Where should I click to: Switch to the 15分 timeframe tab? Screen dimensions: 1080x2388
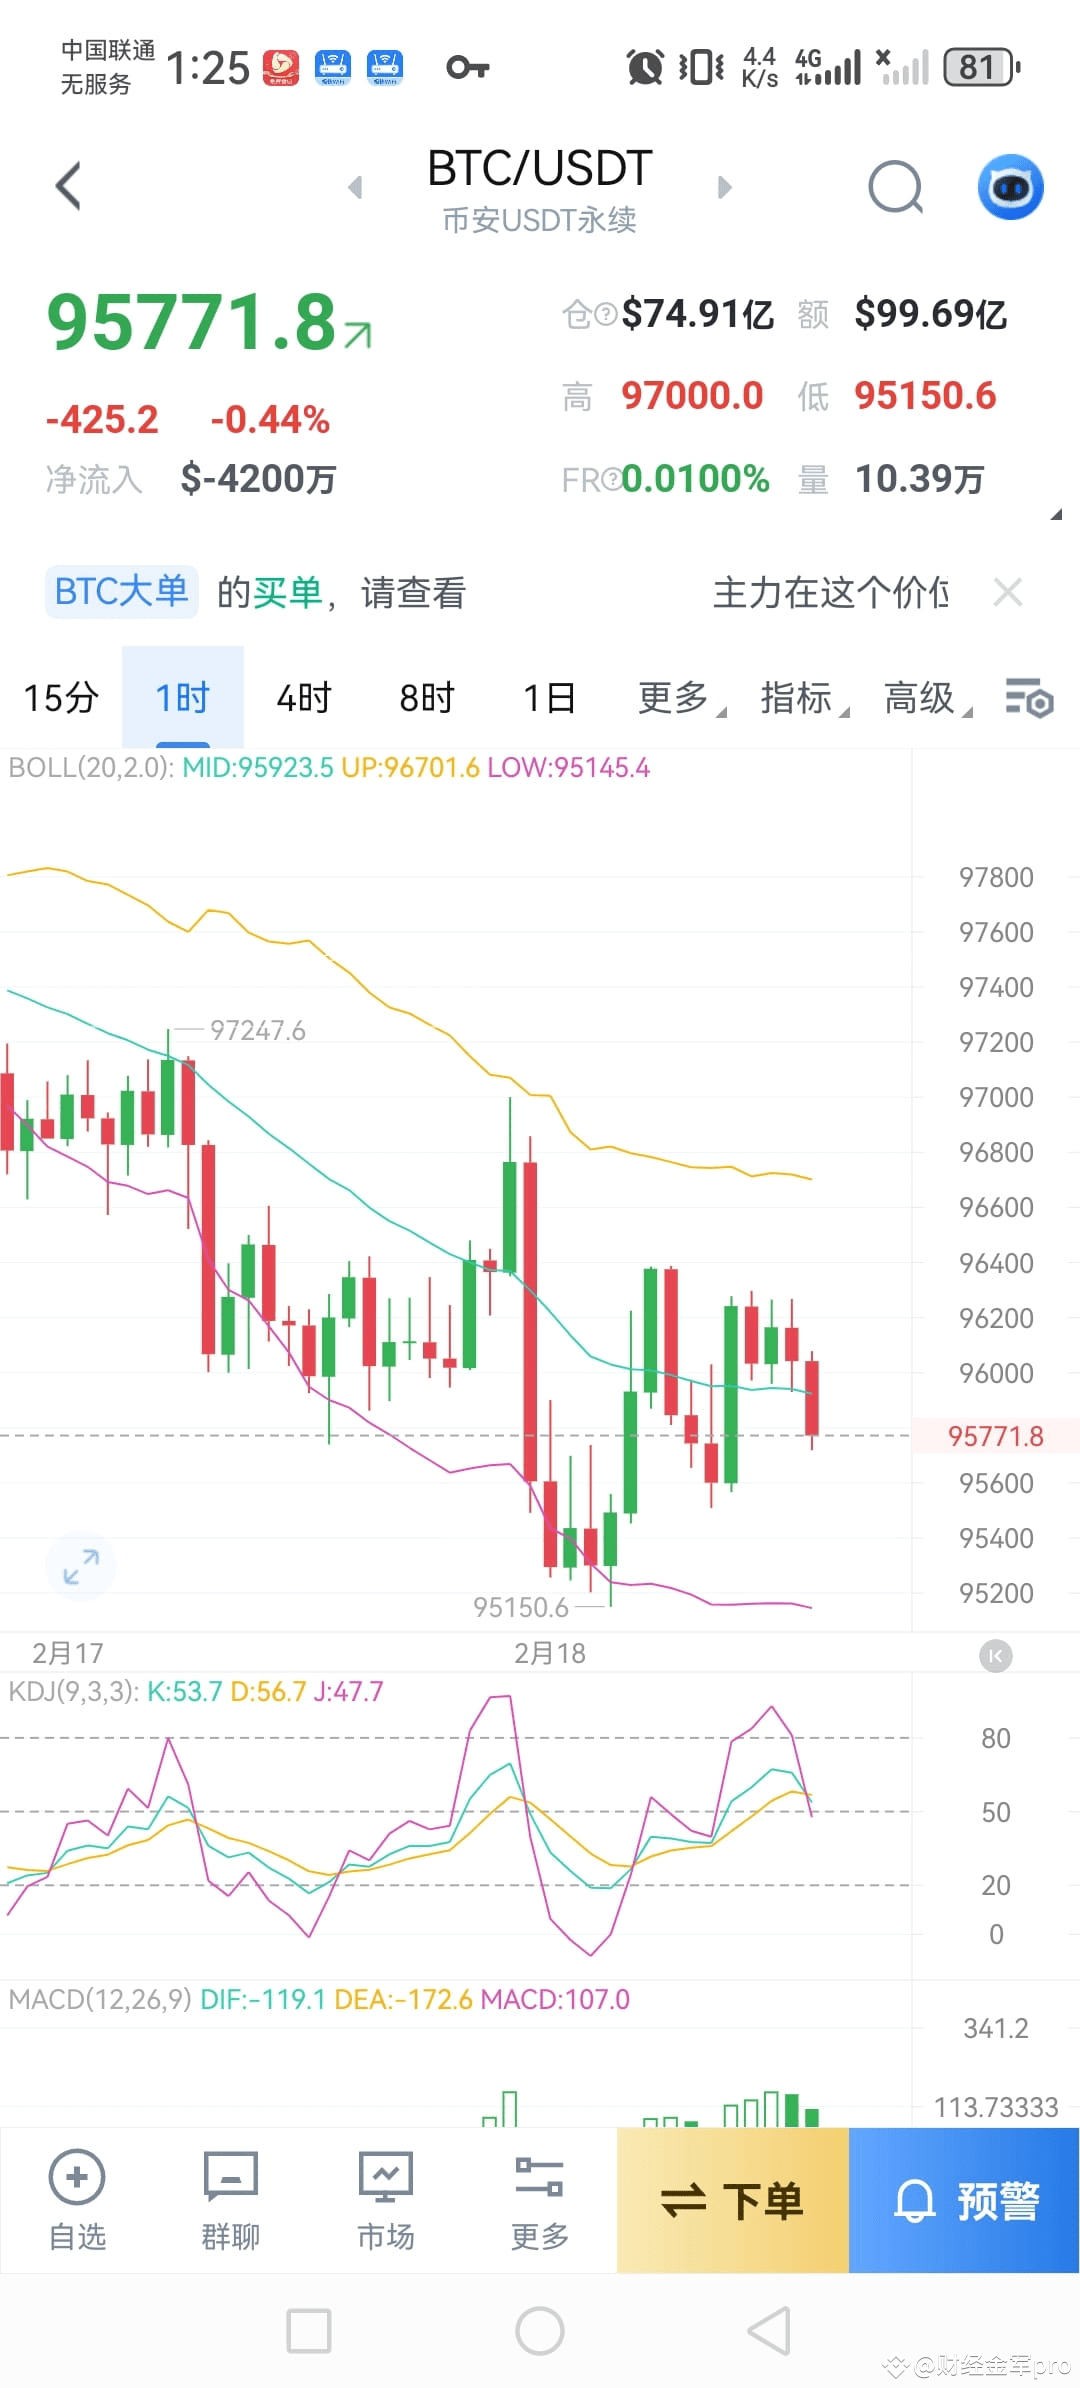coord(59,698)
